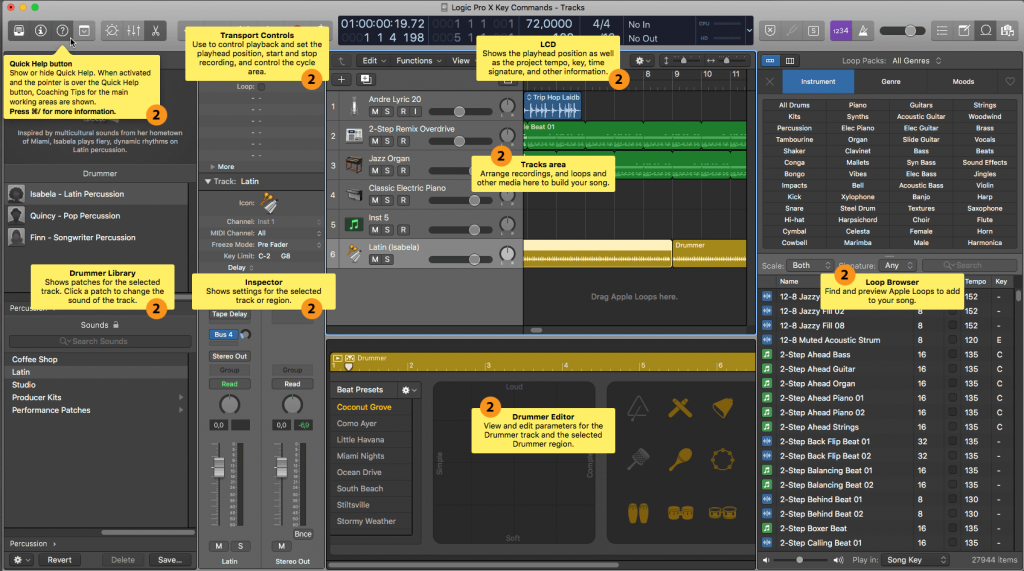
Task: Open the Edit menu in Tracks area
Action: pyautogui.click(x=374, y=61)
